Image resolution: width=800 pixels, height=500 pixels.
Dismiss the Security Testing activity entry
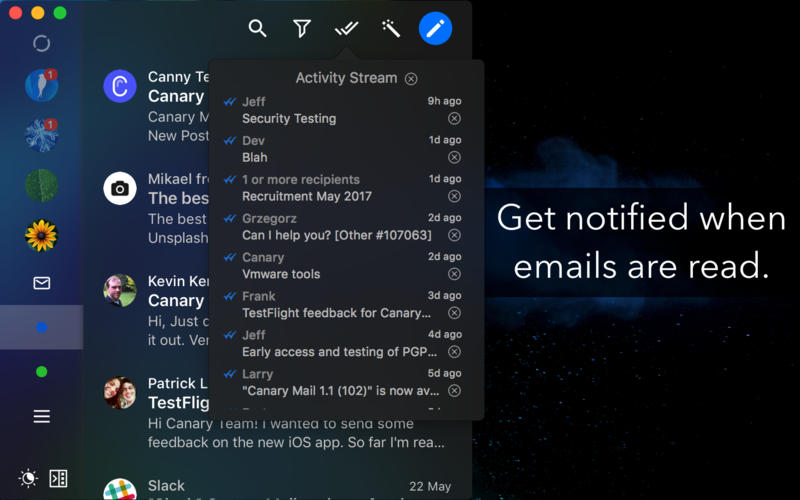tap(454, 118)
